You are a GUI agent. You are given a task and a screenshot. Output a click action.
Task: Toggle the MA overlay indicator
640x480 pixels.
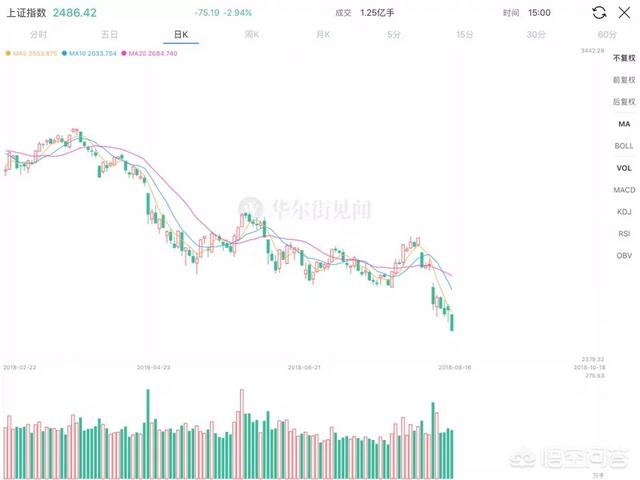(624, 124)
